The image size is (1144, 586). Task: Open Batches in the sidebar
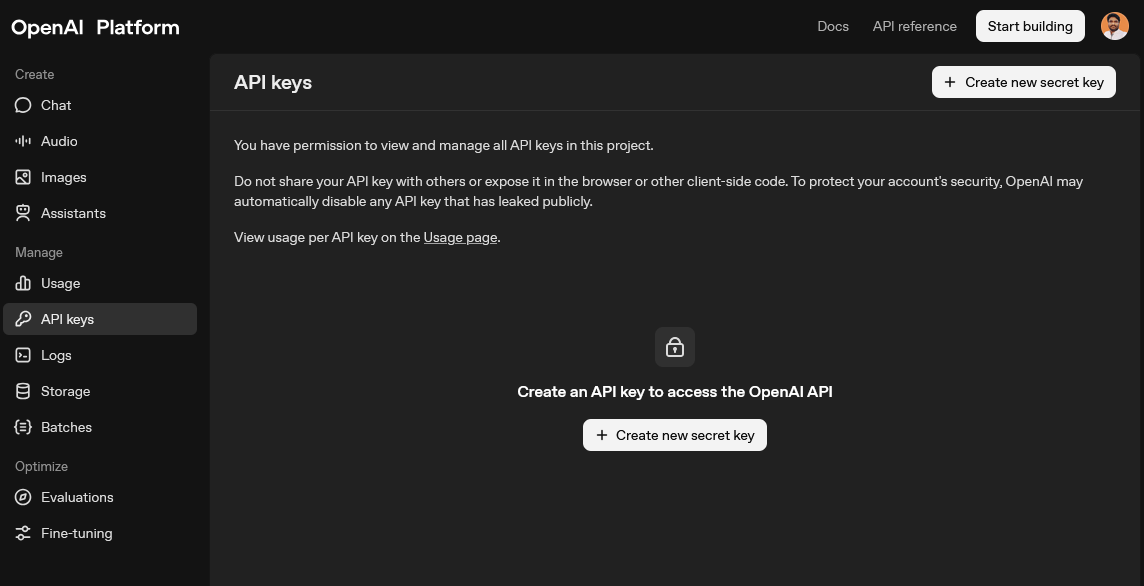pyautogui.click(x=100, y=427)
